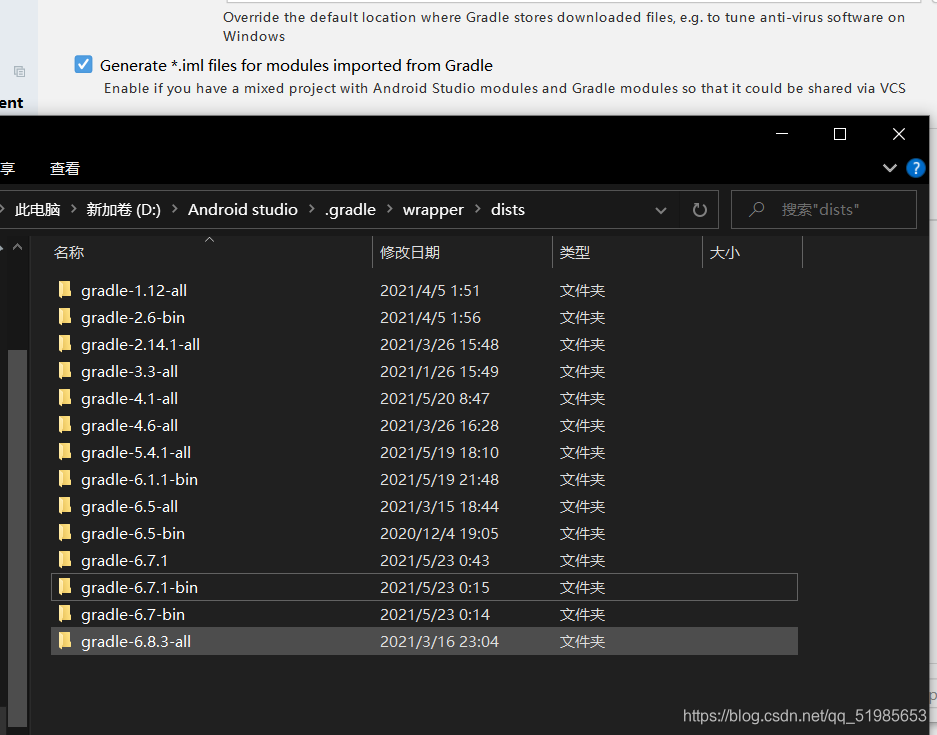Click the gradle-6.8.3-all folder icon
The height and width of the screenshot is (735, 937).
click(x=65, y=641)
